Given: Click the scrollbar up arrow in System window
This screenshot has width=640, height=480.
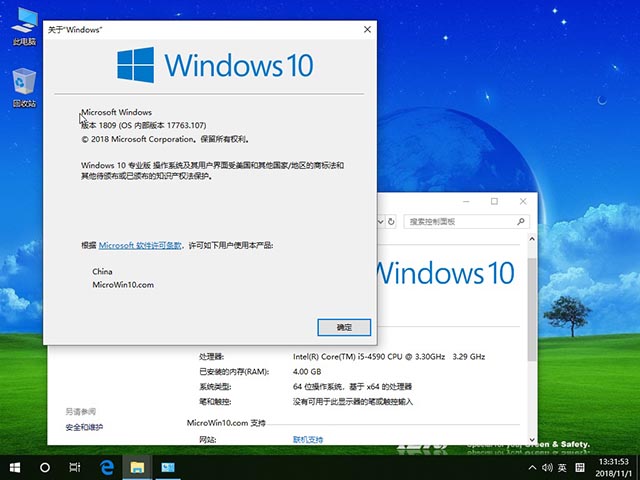Looking at the screenshot, I should [x=532, y=239].
